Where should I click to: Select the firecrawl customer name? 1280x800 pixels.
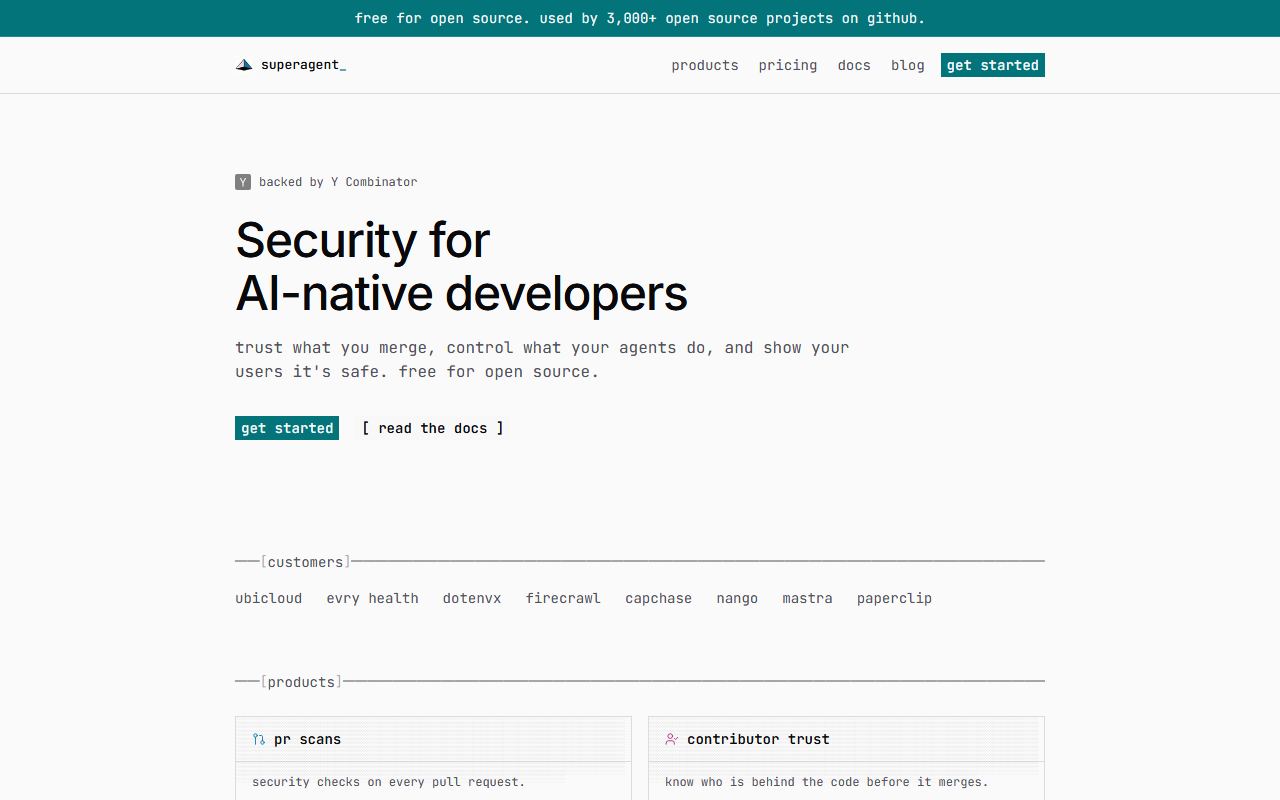pyautogui.click(x=563, y=598)
